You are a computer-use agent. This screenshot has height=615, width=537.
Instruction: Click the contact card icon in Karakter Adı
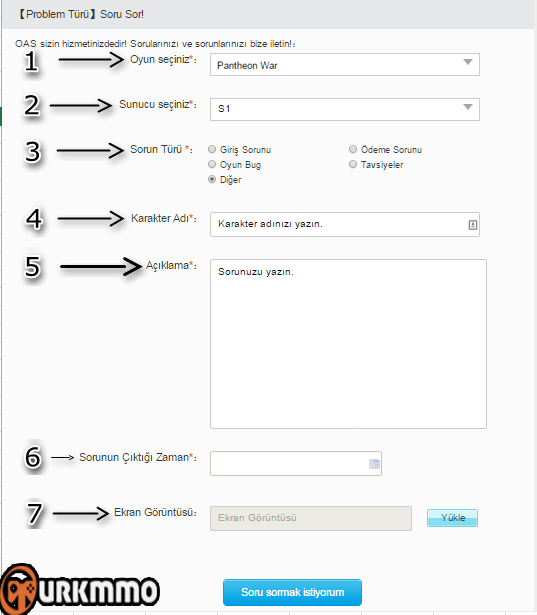[x=473, y=225]
